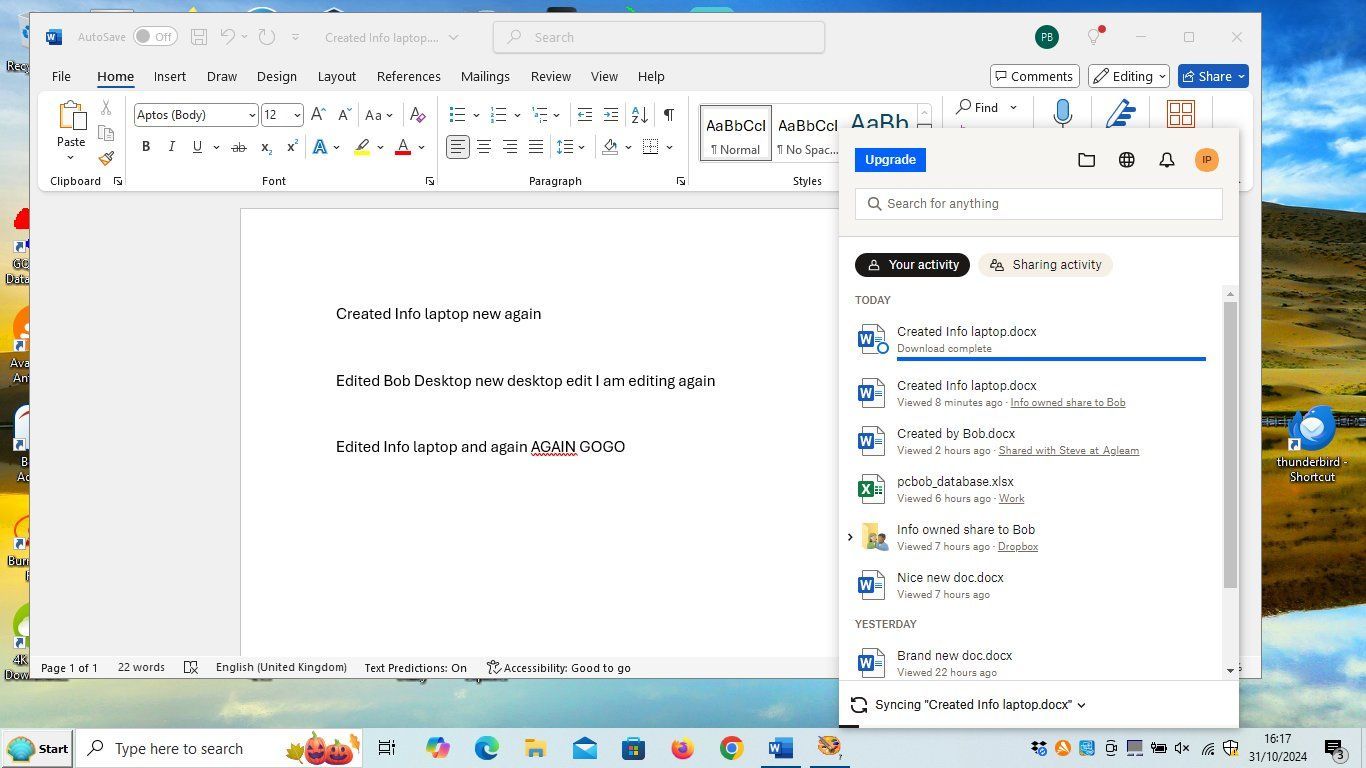1366x768 pixels.
Task: Click the Format Painter brush icon
Action: (106, 158)
